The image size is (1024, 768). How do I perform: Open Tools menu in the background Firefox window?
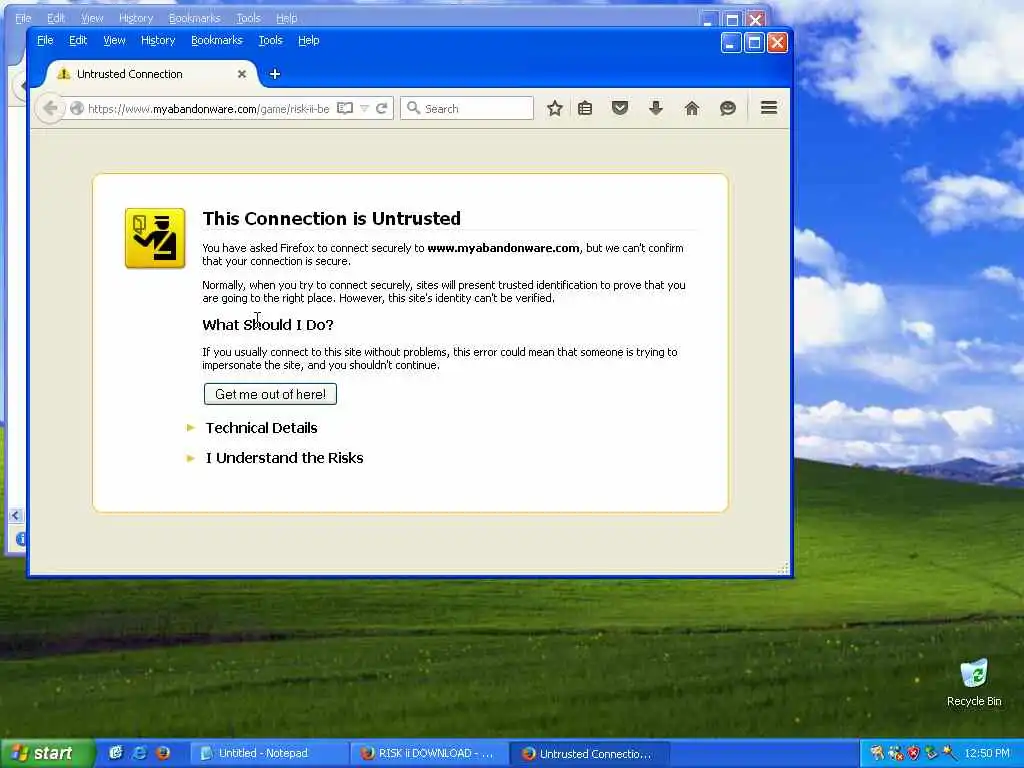pos(248,18)
